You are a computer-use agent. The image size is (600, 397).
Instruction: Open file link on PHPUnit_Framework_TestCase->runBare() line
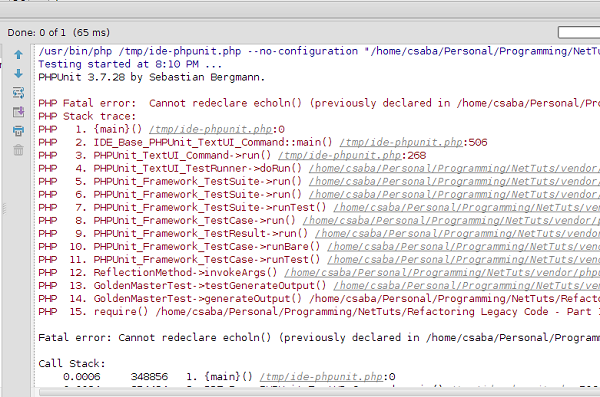[x=463, y=247]
